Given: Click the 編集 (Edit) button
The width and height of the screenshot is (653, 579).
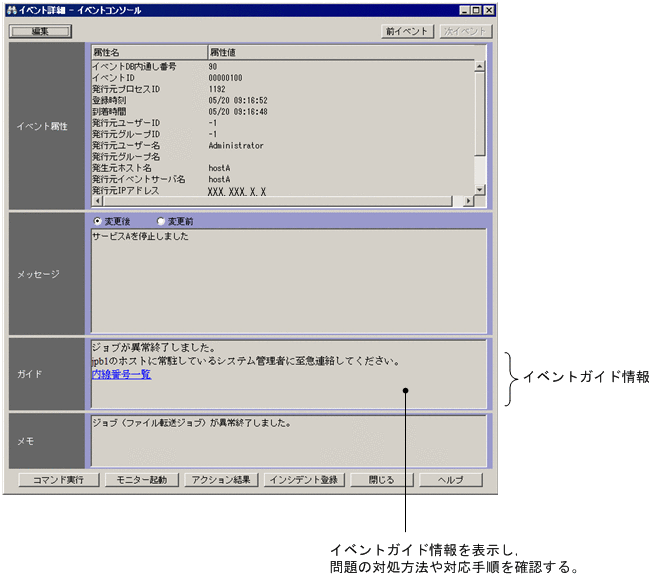Looking at the screenshot, I should pyautogui.click(x=40, y=31).
